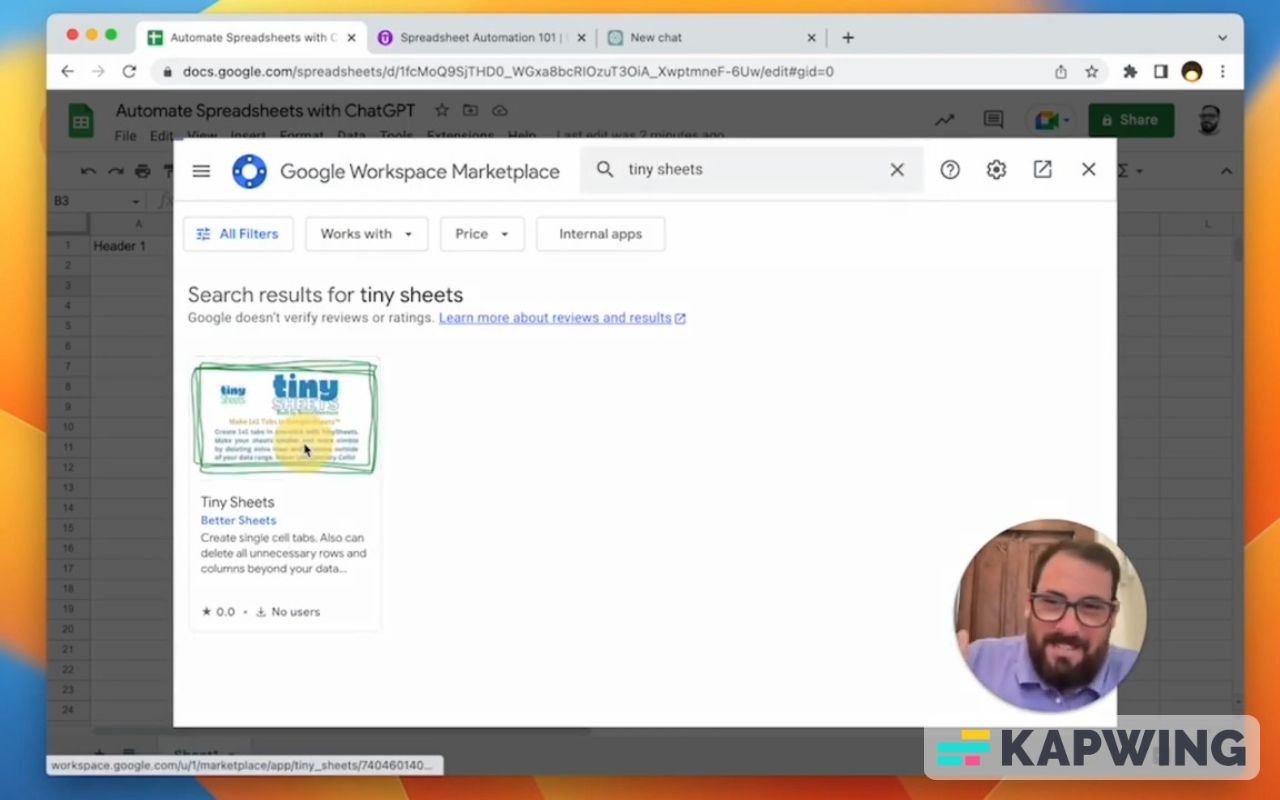The height and width of the screenshot is (800, 1280).
Task: Open the Marketplace hamburger menu
Action: [201, 171]
